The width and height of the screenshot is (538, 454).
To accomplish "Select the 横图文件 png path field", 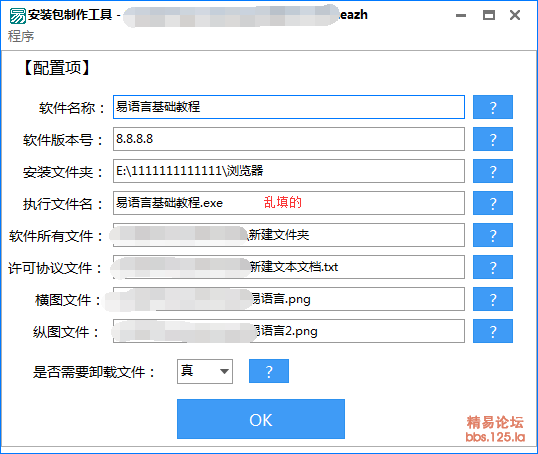I will coord(289,299).
